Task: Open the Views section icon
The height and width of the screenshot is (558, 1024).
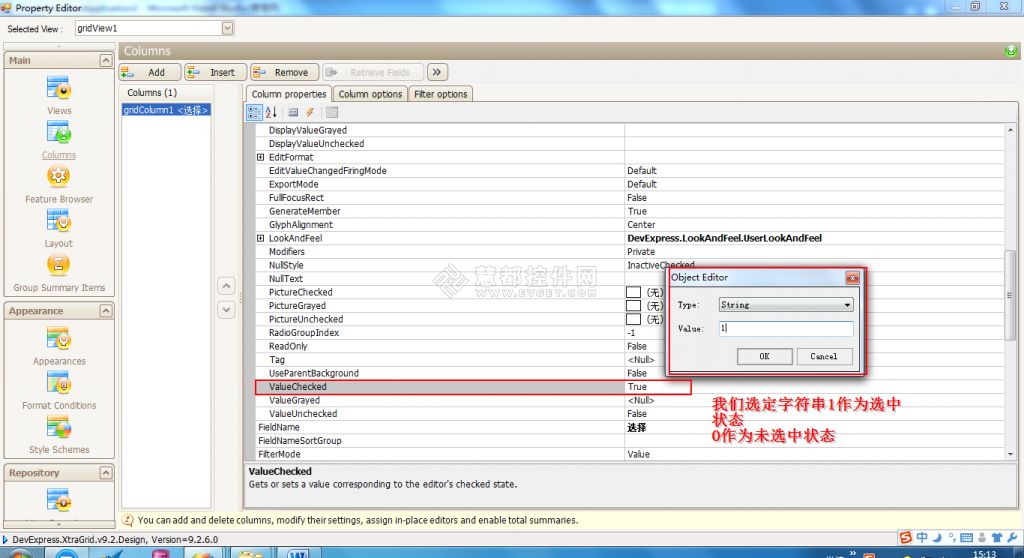Action: [x=58, y=88]
